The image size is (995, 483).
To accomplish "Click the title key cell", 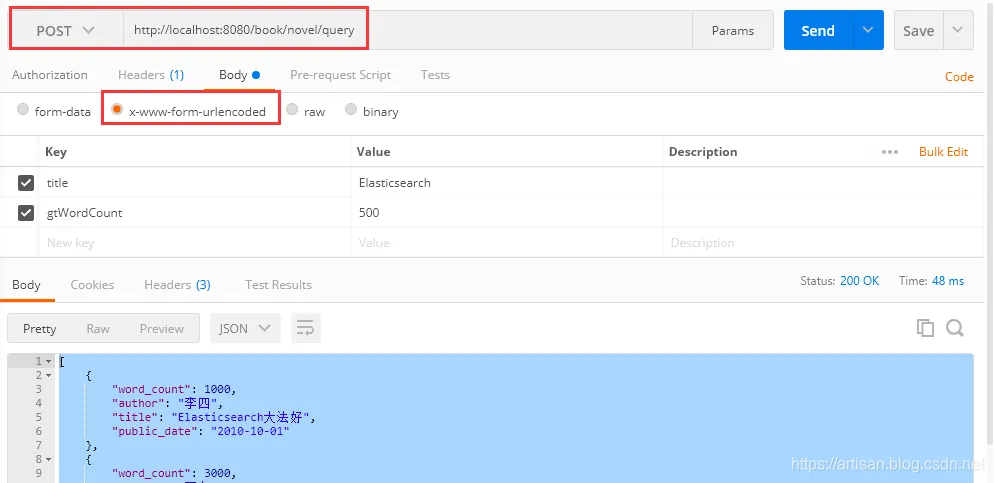I will click(x=195, y=183).
